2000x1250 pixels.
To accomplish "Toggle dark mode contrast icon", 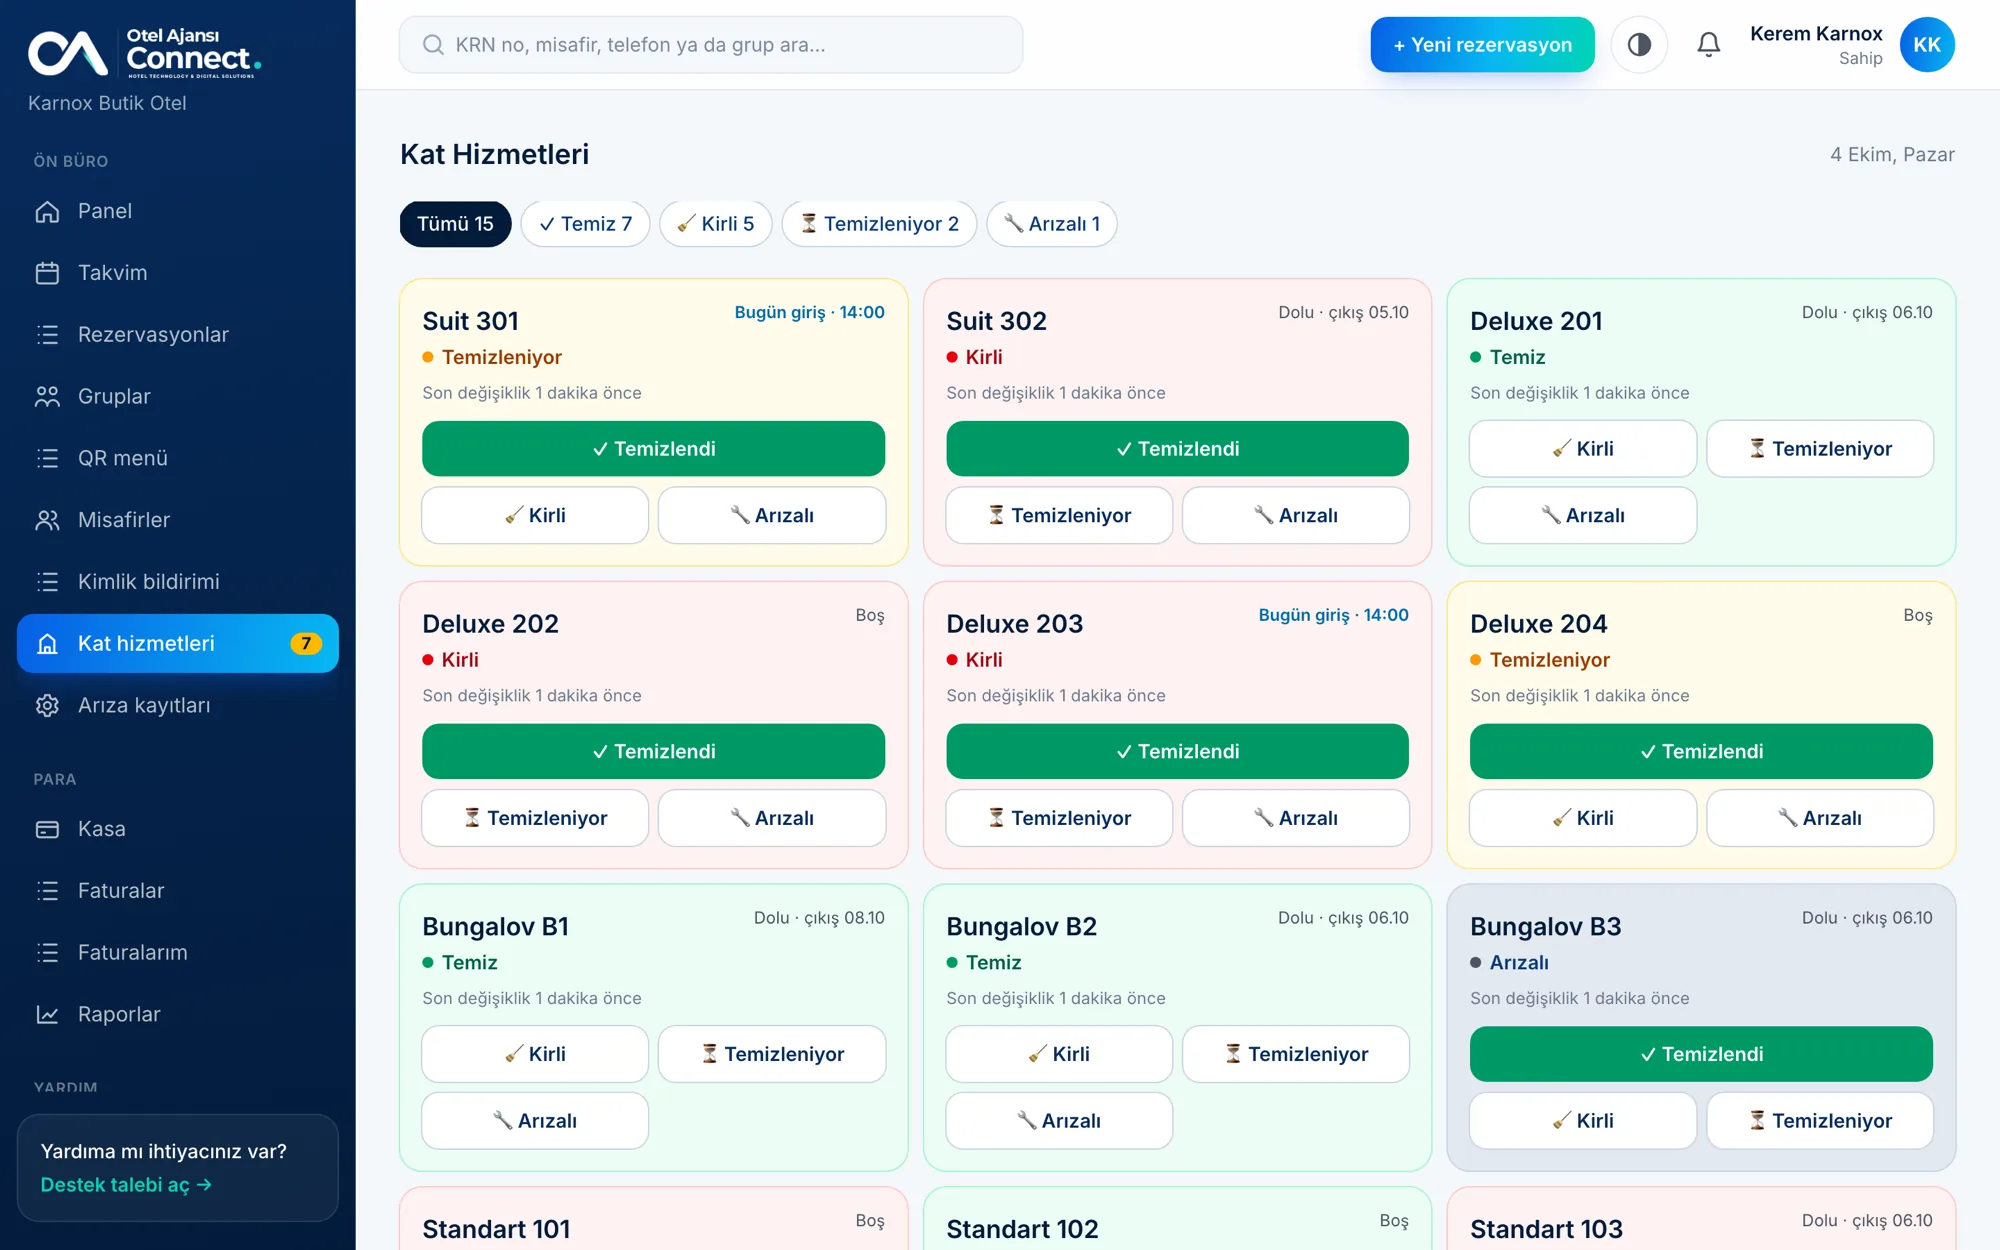I will point(1639,45).
